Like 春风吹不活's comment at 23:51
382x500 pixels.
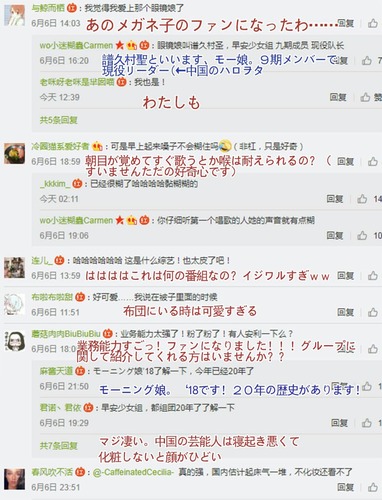point(373,487)
